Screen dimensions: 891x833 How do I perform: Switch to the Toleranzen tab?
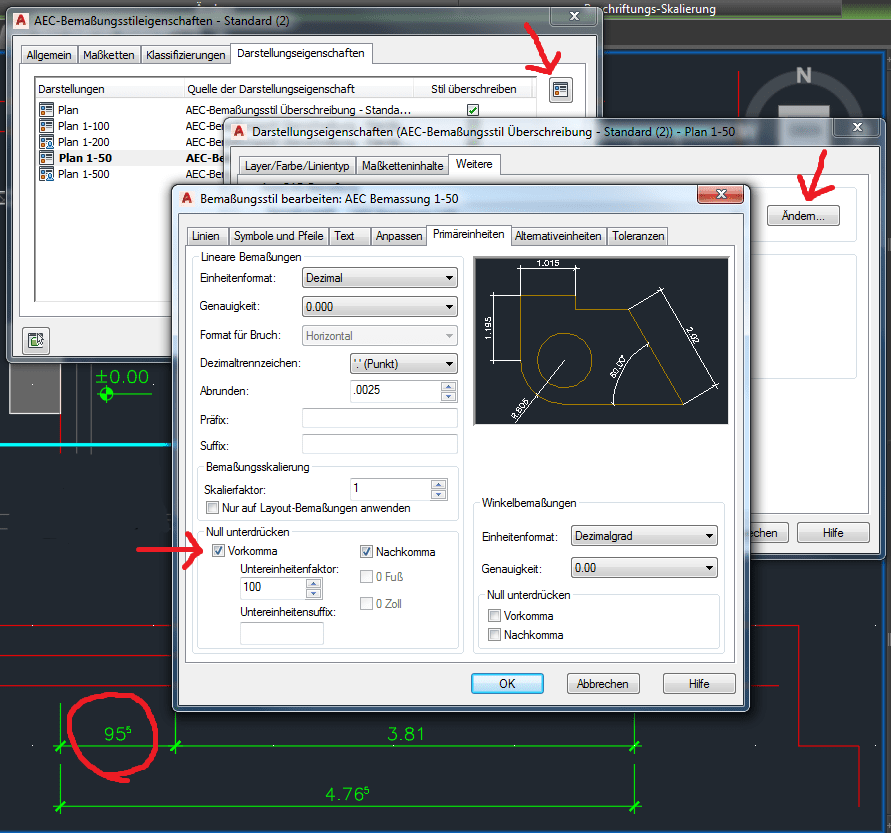point(638,236)
